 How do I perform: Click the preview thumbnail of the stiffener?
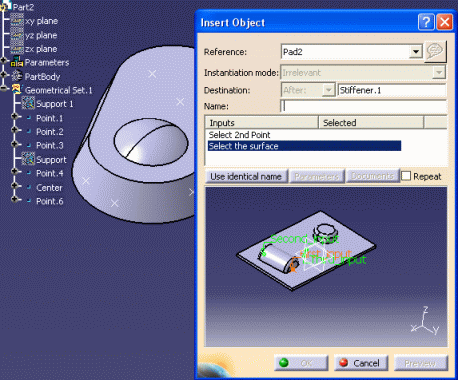point(326,267)
